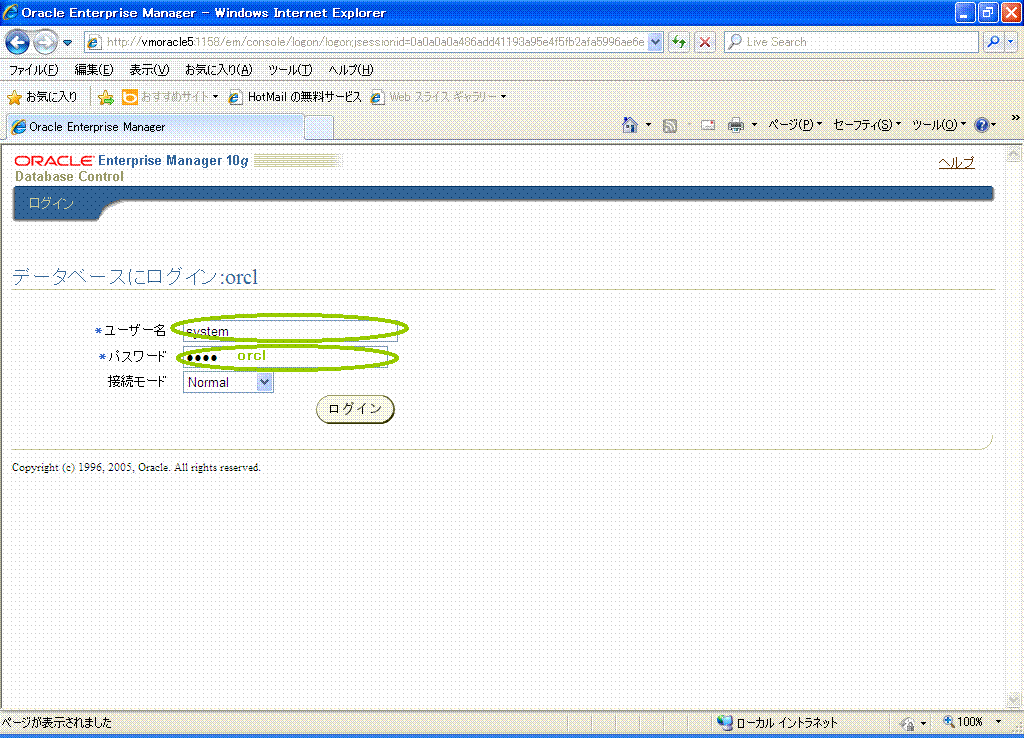Open the ページ(P) command menu
This screenshot has height=738, width=1024.
(795, 125)
